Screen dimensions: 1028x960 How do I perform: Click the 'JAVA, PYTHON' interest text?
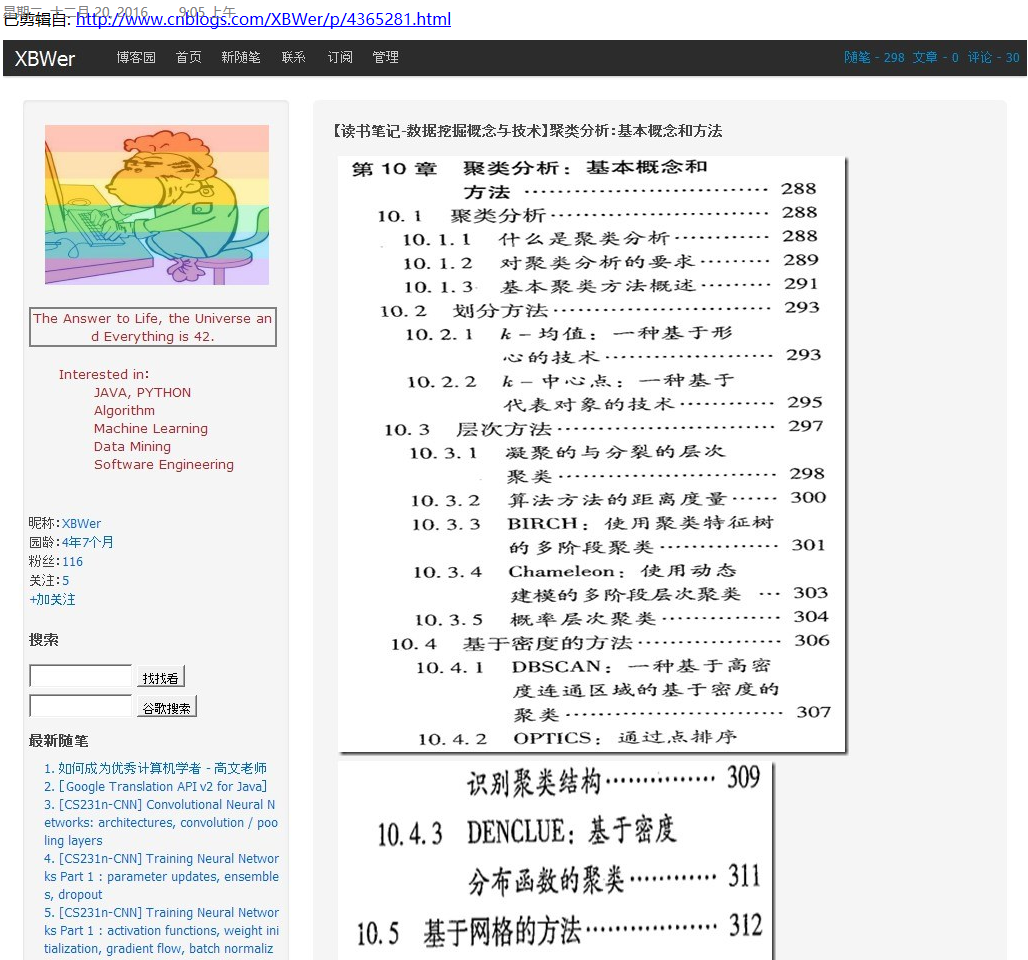pyautogui.click(x=142, y=392)
